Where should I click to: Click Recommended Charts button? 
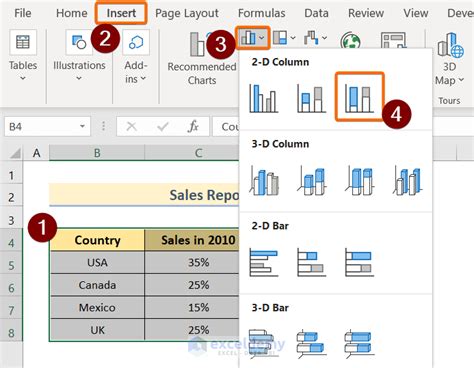click(202, 59)
